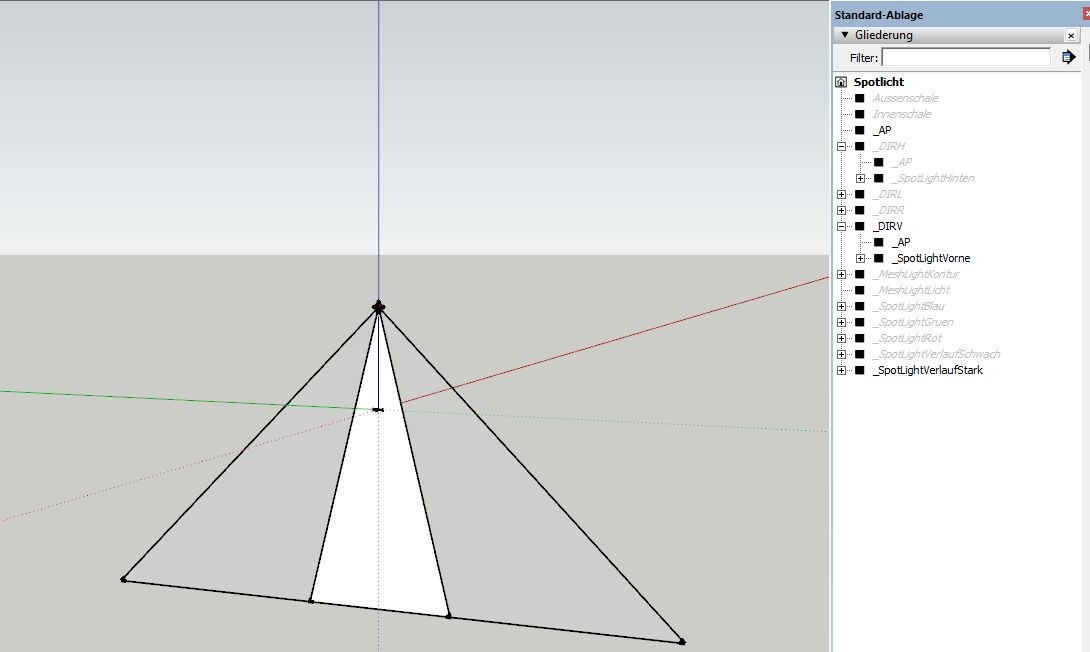Expand the _DIRL tree node
Screen dimensions: 1090x652
(x=841, y=194)
